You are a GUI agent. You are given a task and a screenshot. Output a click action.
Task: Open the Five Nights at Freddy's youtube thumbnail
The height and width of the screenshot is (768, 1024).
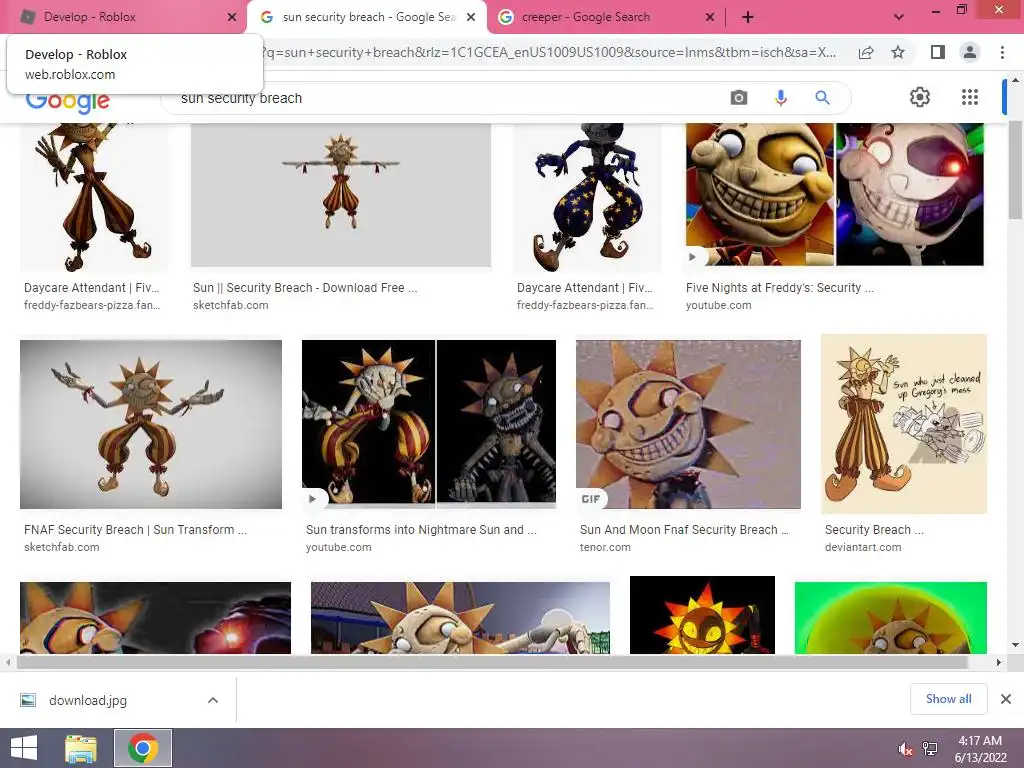point(835,194)
